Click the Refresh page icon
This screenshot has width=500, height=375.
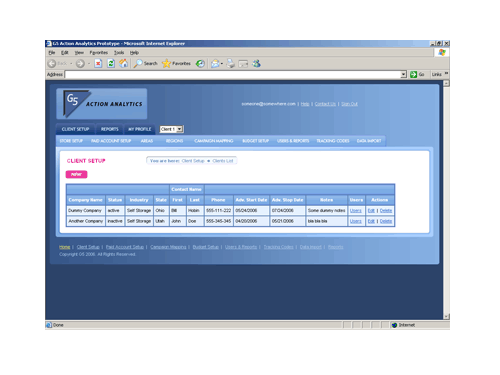click(111, 63)
